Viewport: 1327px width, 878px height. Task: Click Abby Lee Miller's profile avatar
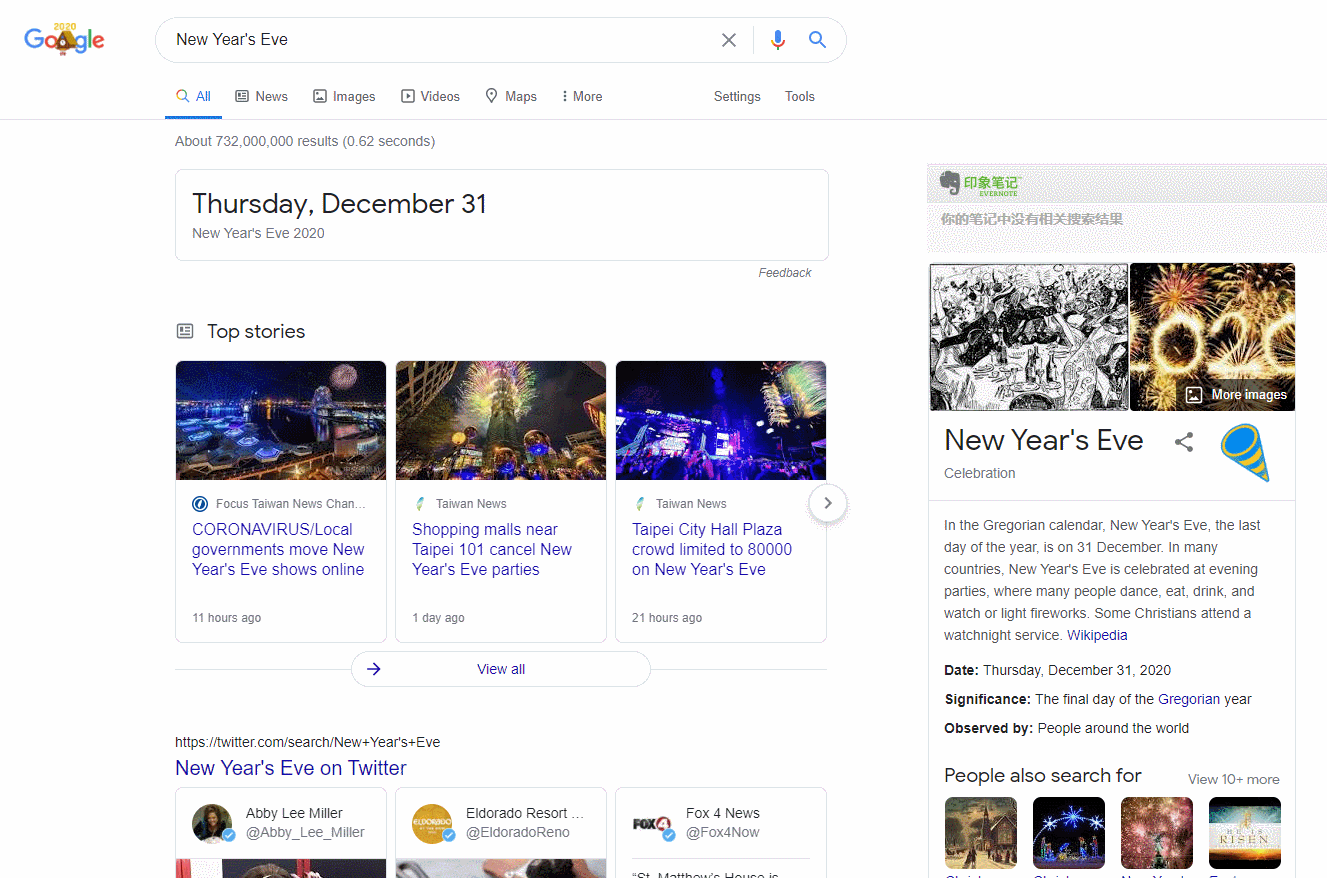(213, 823)
